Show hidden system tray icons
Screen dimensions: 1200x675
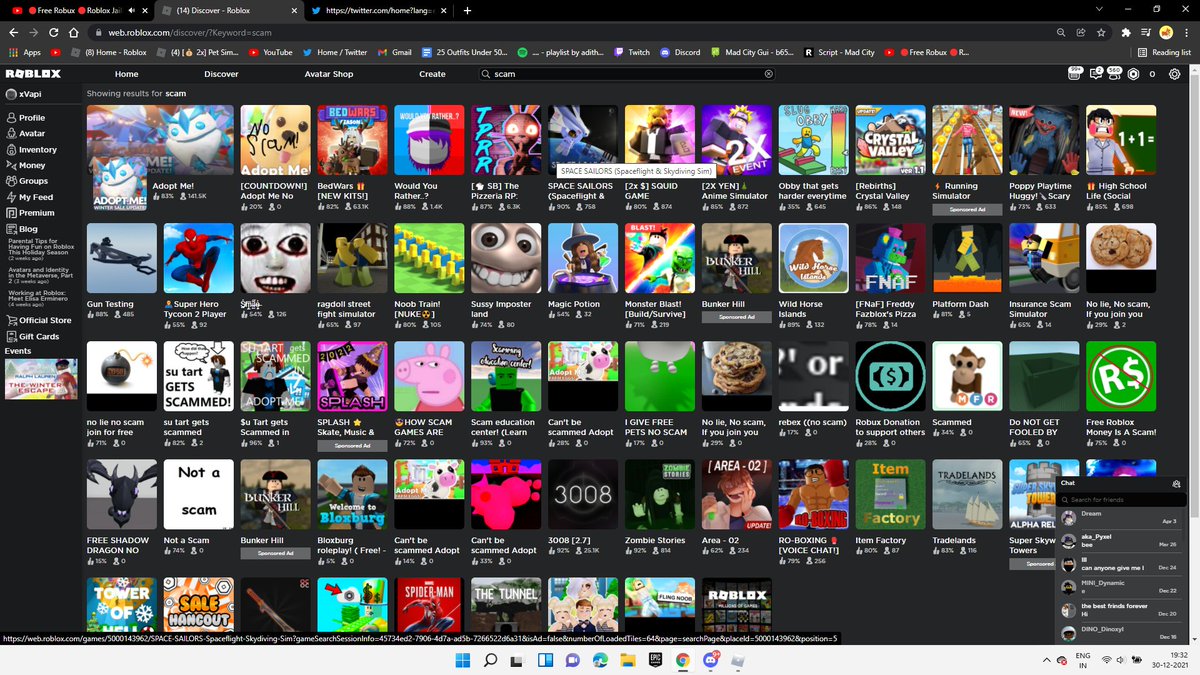1046,660
